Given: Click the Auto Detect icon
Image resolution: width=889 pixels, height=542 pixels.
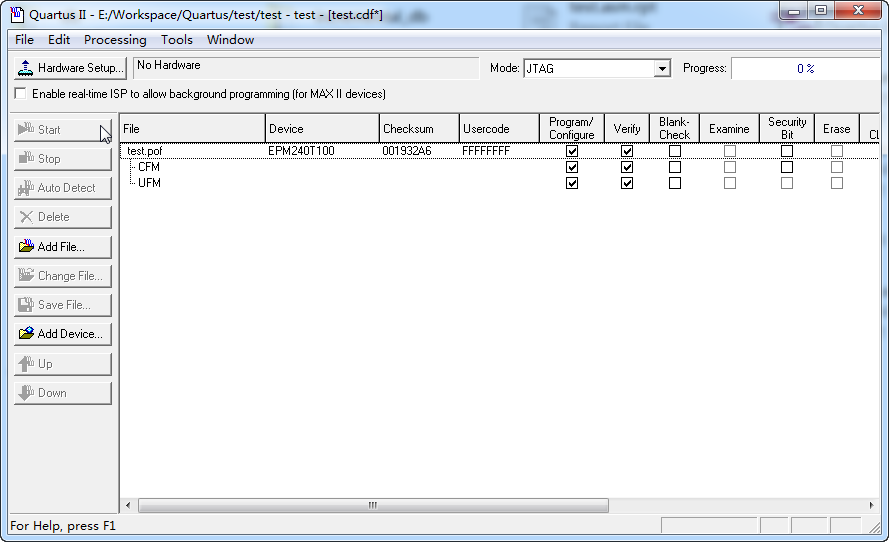Looking at the screenshot, I should click(27, 188).
